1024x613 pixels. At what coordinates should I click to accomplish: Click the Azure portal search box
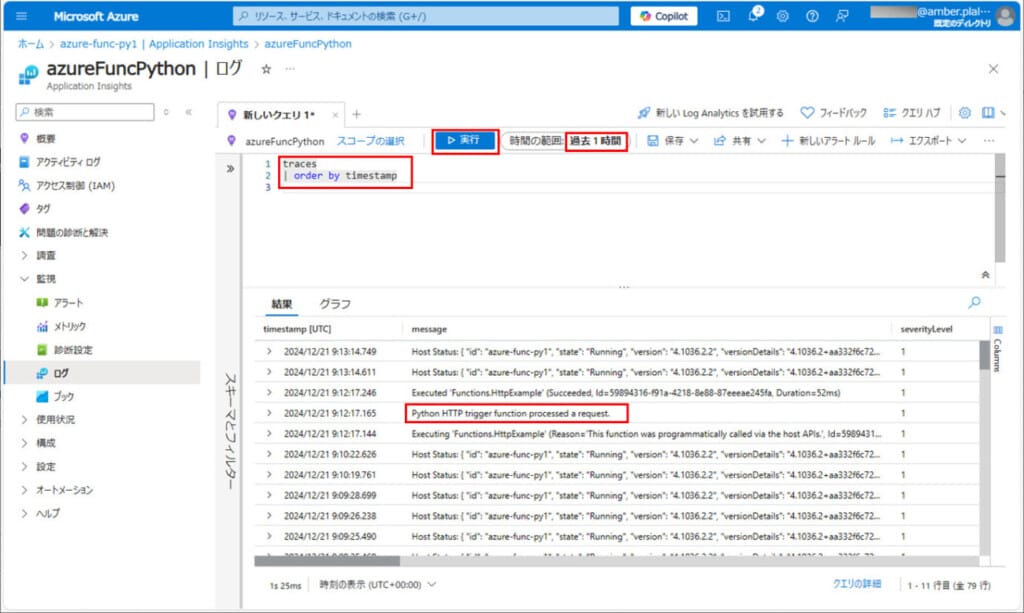click(x=425, y=16)
